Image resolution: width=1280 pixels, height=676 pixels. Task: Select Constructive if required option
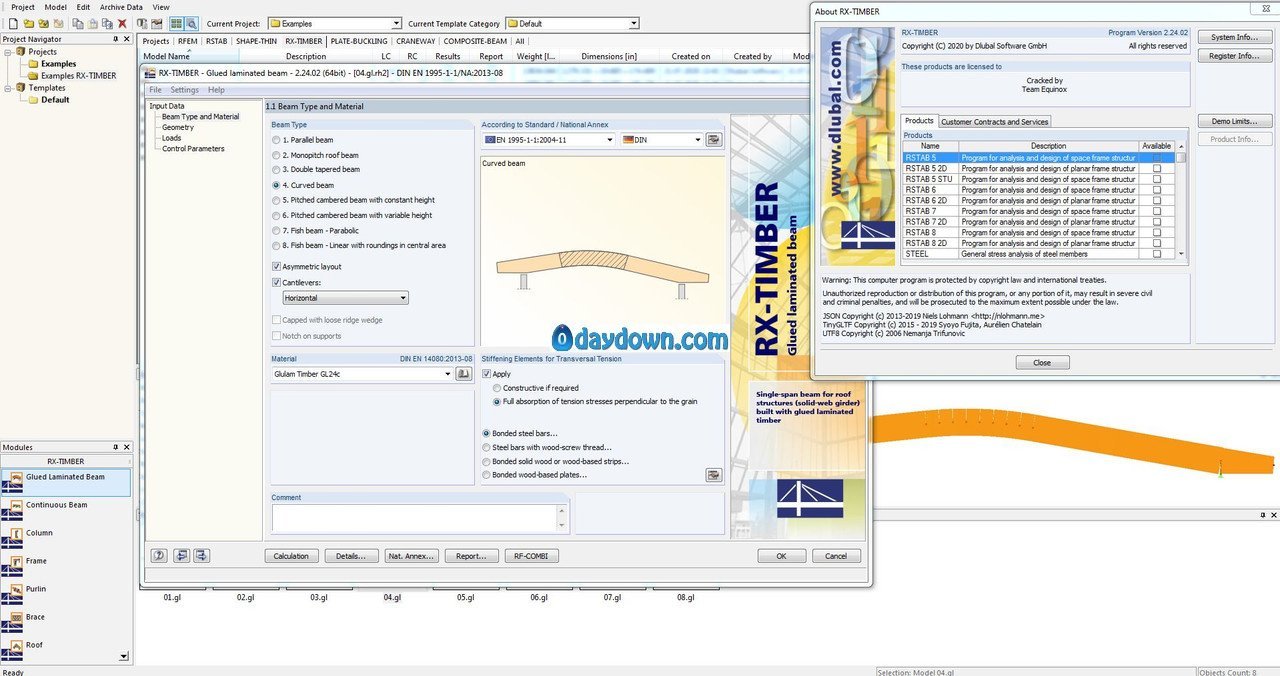497,388
